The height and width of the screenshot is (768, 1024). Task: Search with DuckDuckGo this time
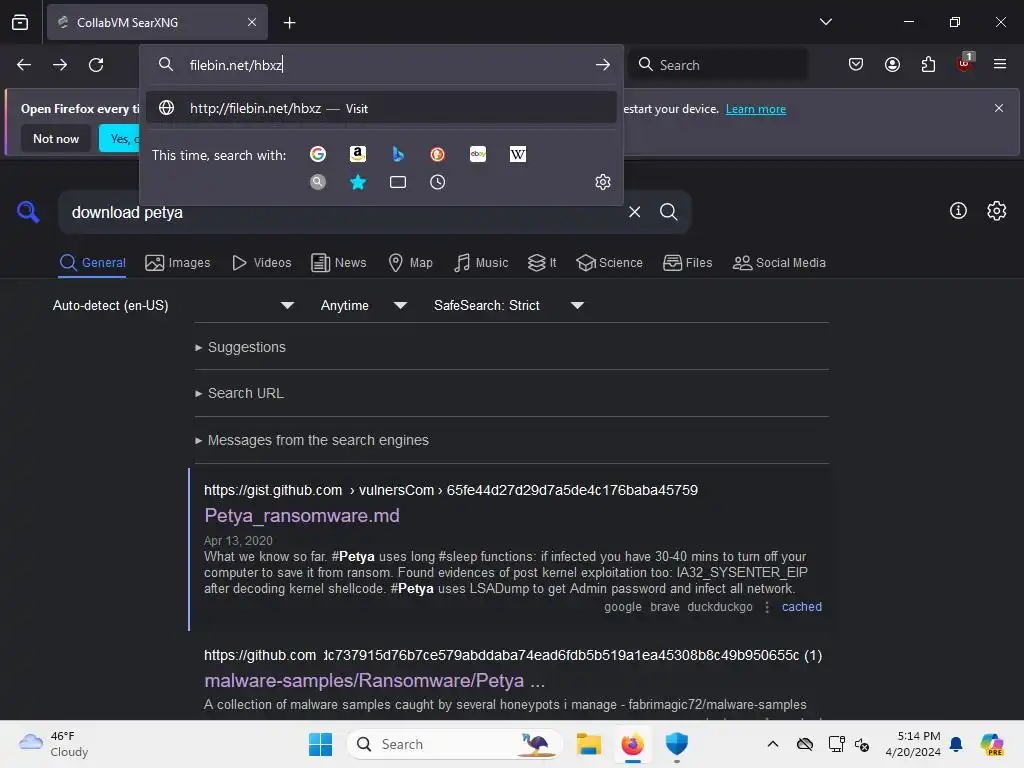coord(438,154)
